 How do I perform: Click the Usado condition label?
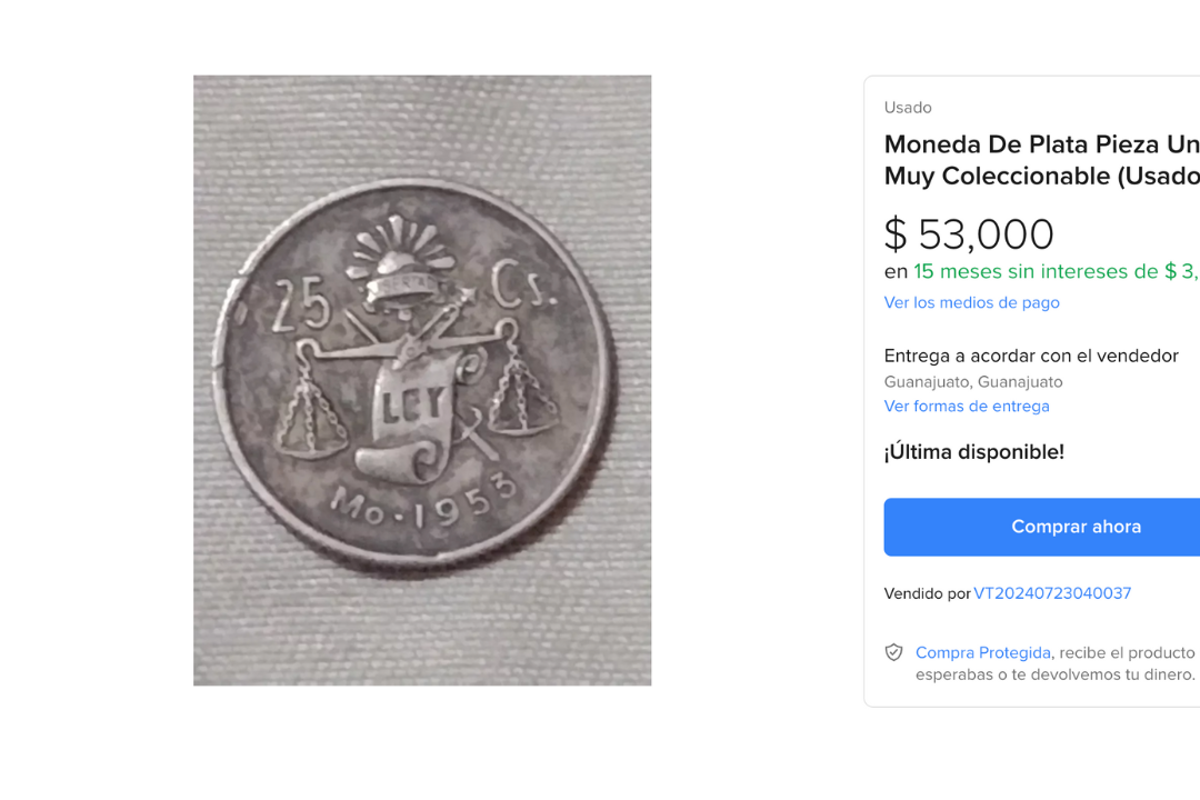(907, 107)
